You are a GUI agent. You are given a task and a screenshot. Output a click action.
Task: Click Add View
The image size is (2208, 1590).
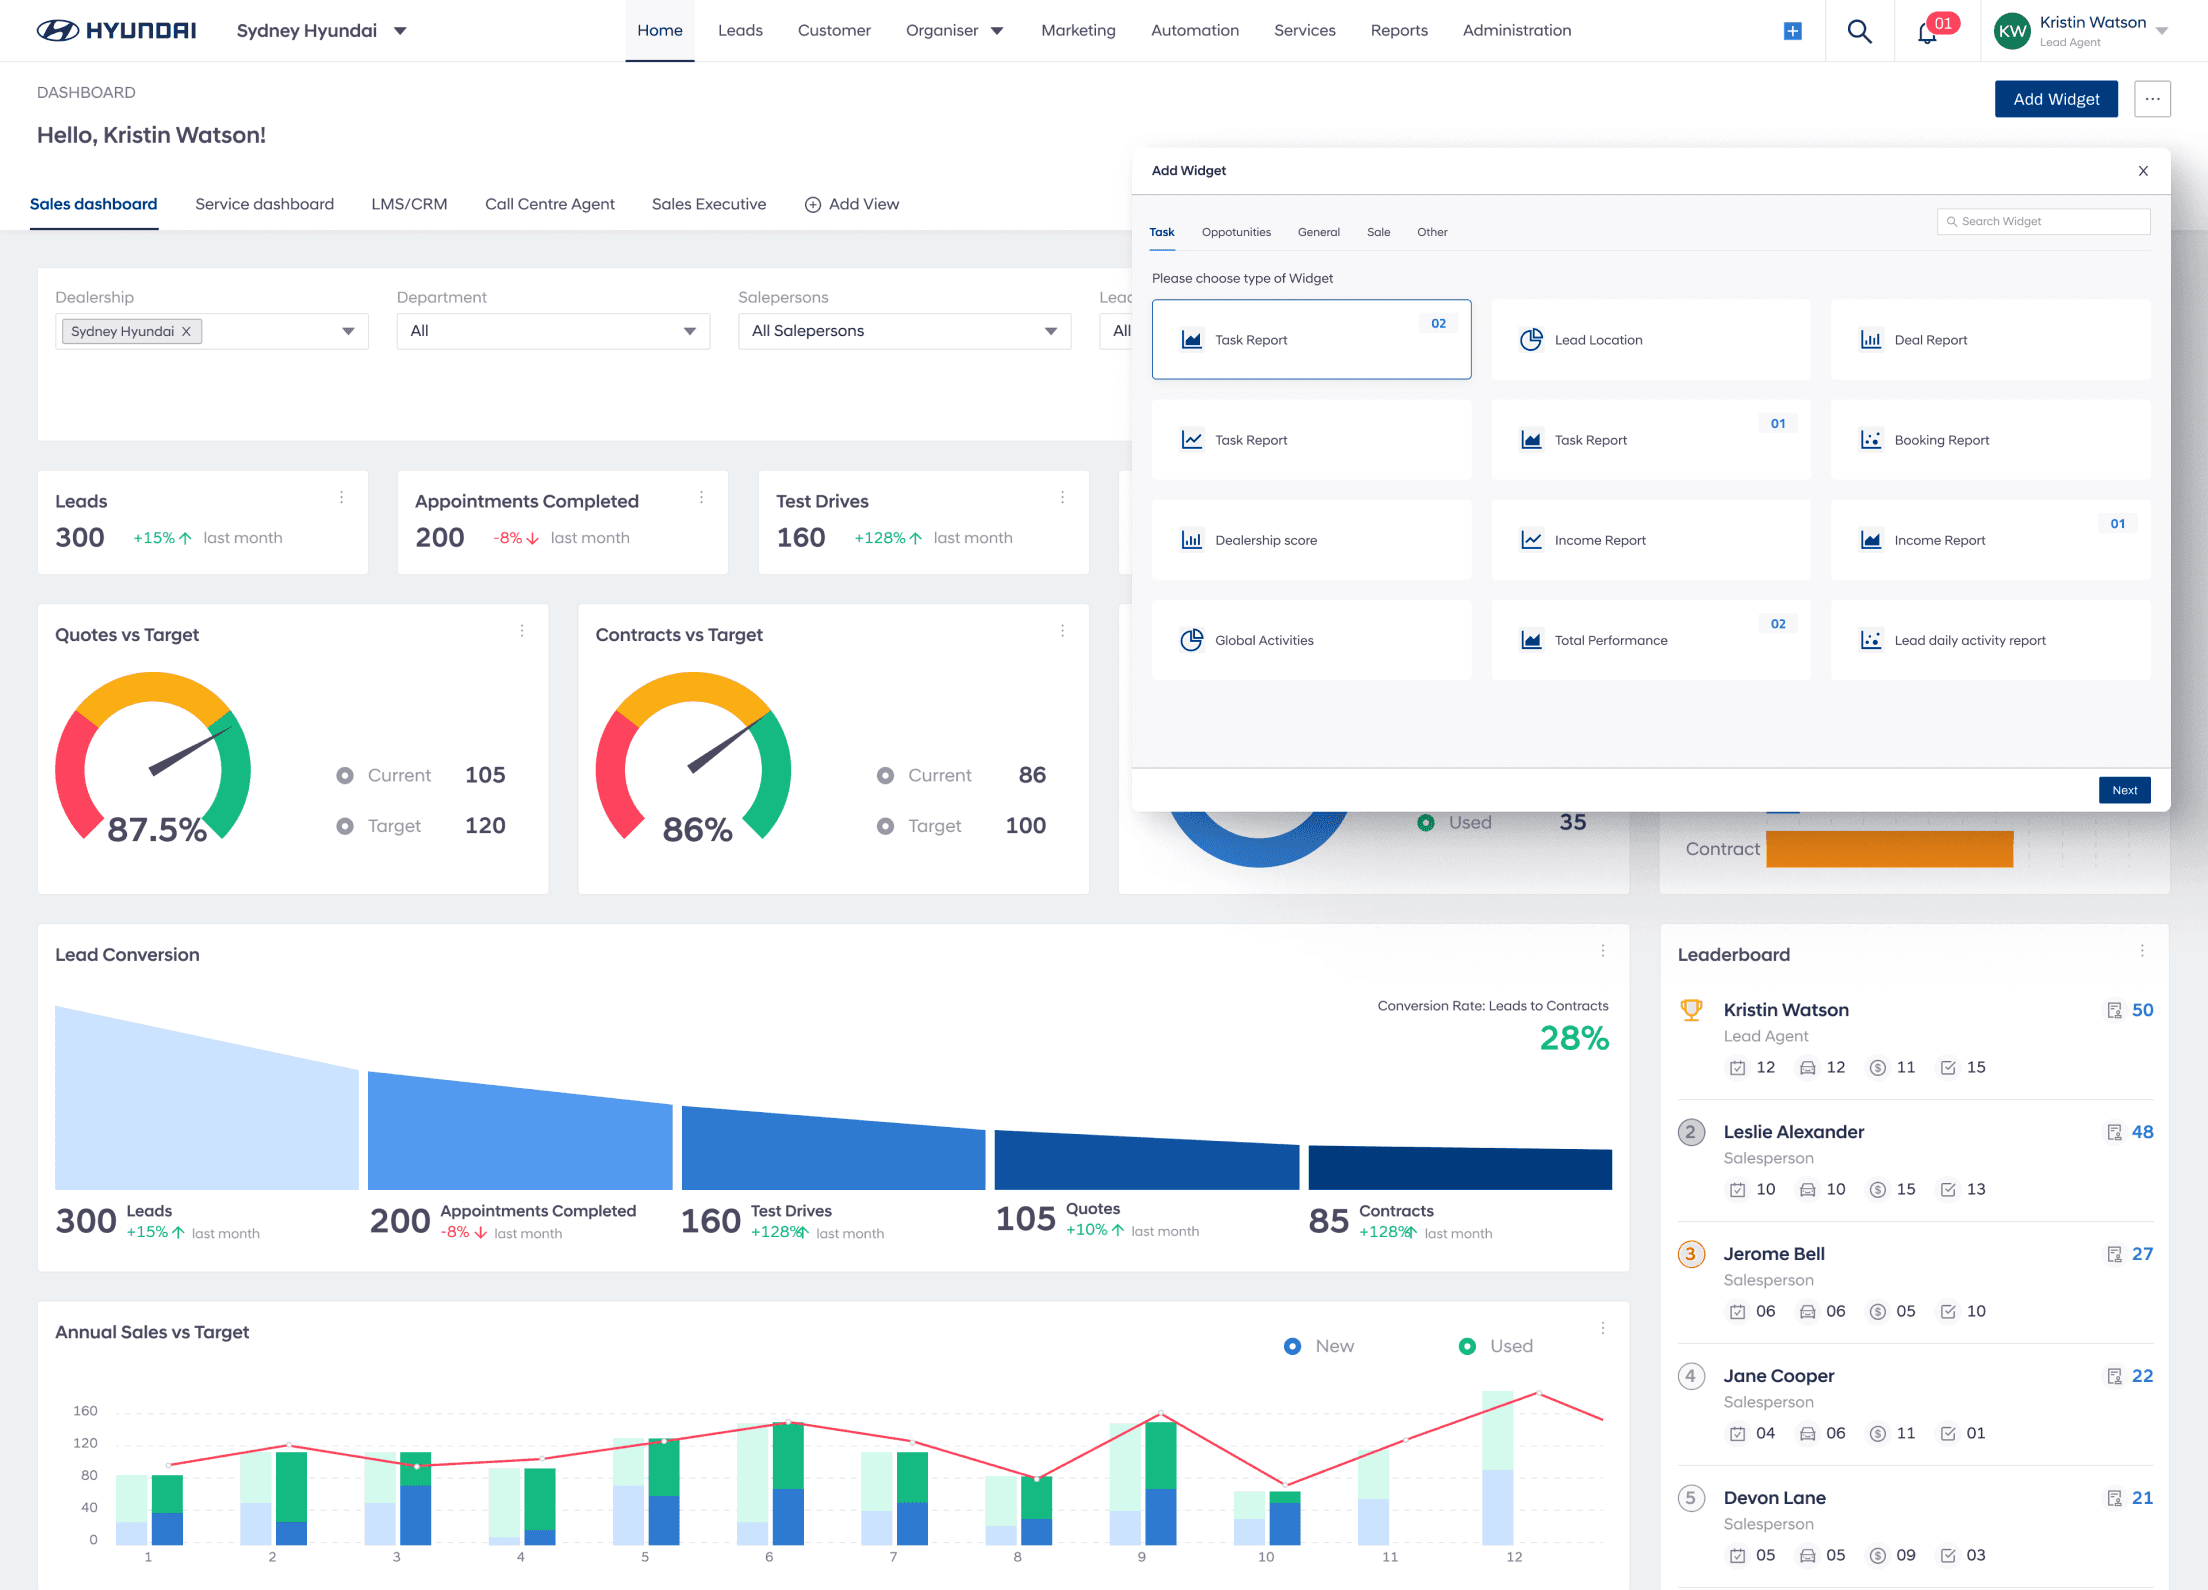[852, 204]
